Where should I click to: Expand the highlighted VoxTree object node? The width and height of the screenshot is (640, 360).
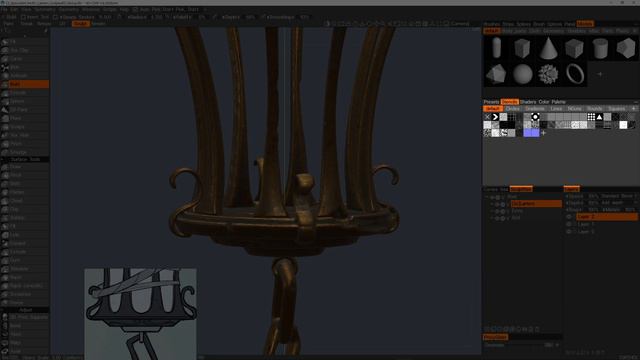point(492,204)
